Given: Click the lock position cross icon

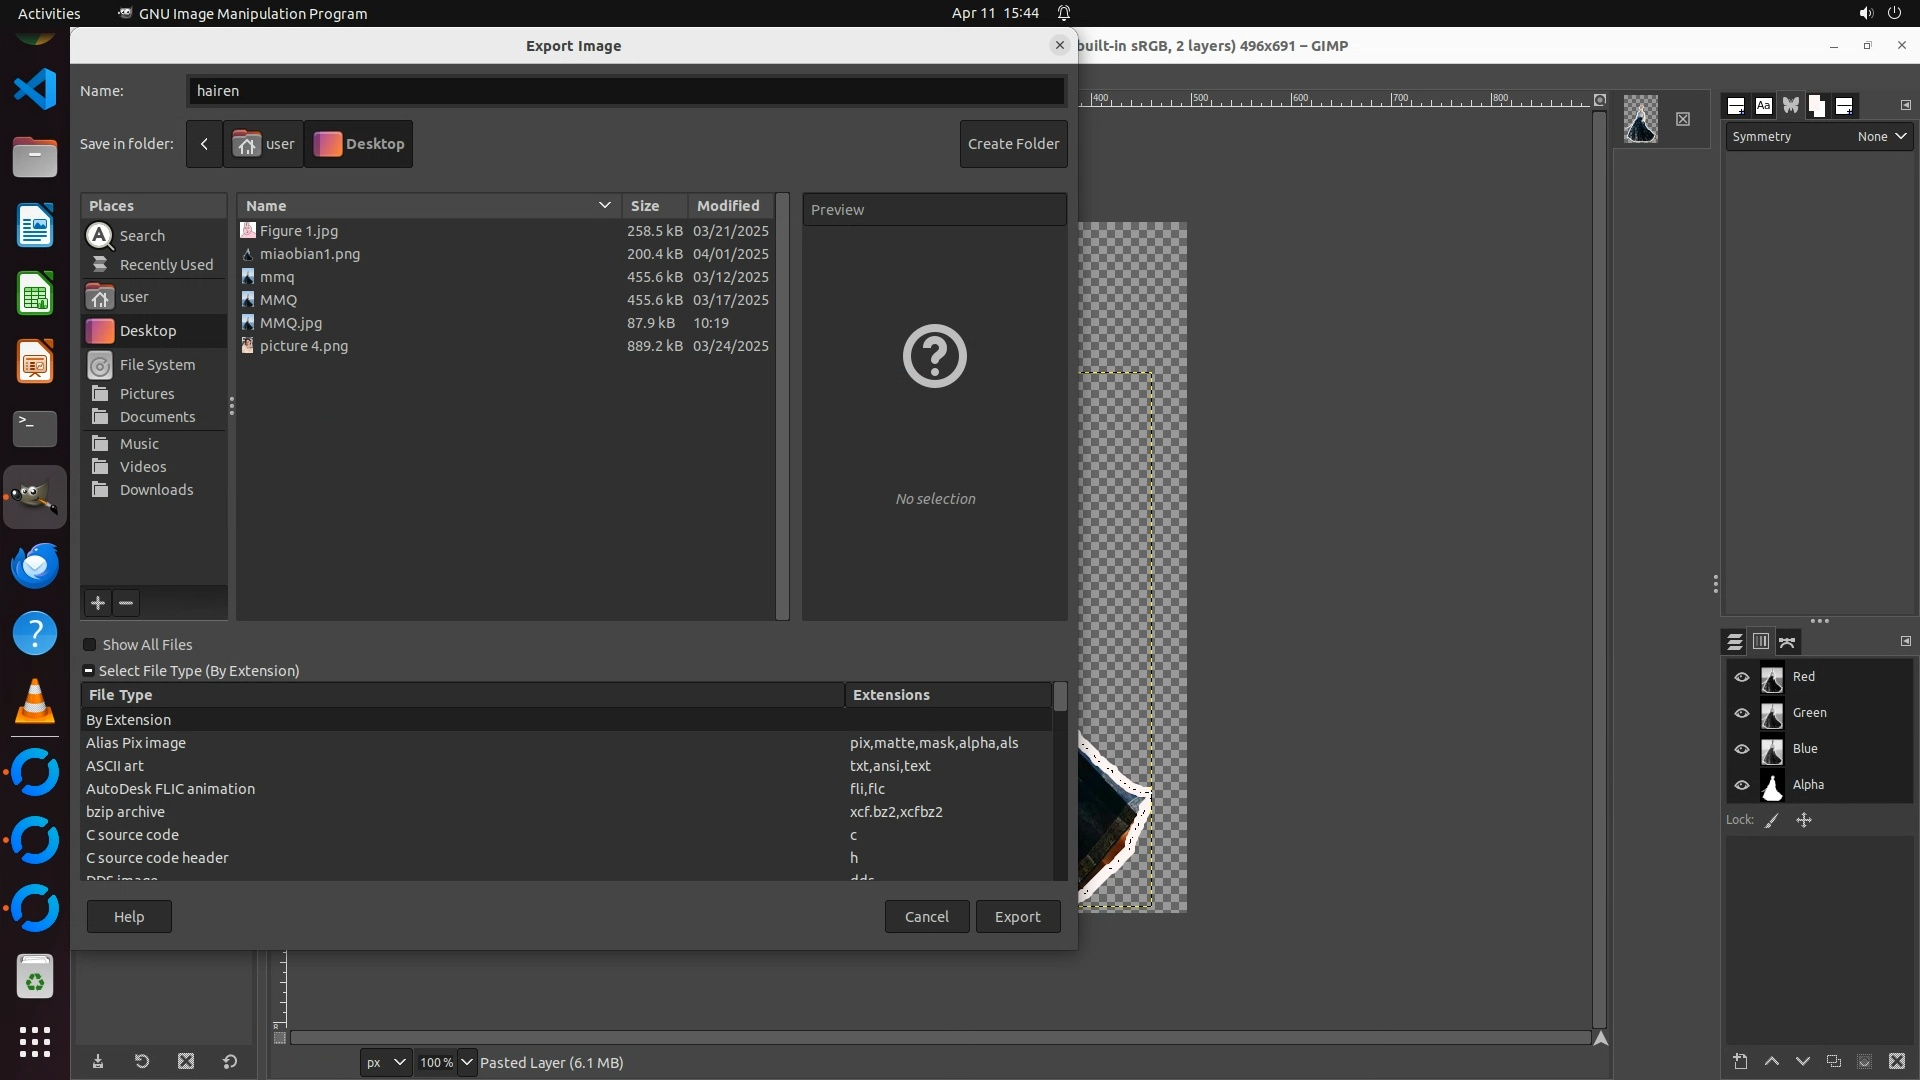Looking at the screenshot, I should (1804, 820).
